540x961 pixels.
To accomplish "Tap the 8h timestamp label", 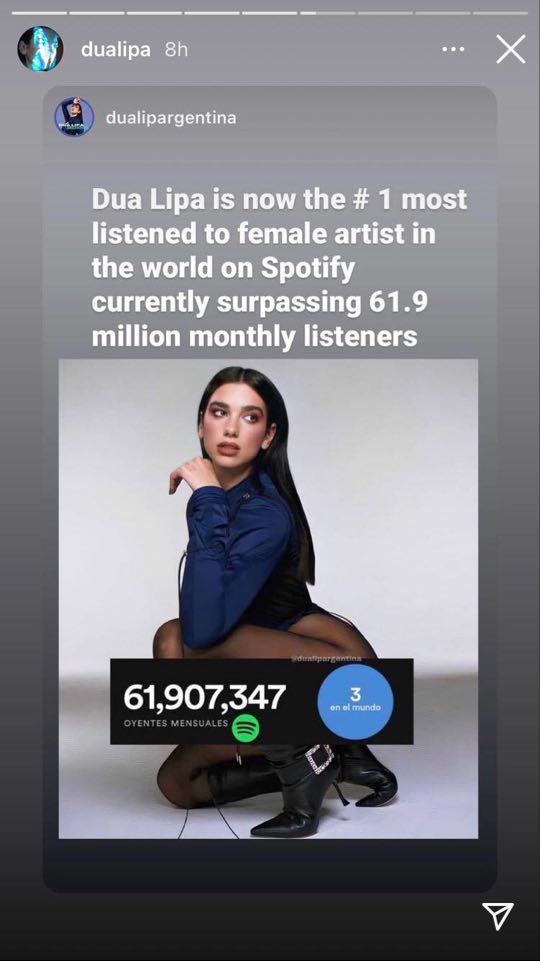I will coord(176,50).
